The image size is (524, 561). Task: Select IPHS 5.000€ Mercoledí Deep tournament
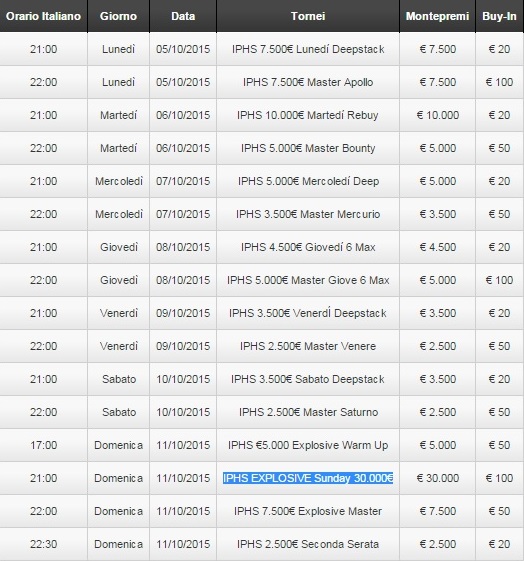coord(308,181)
